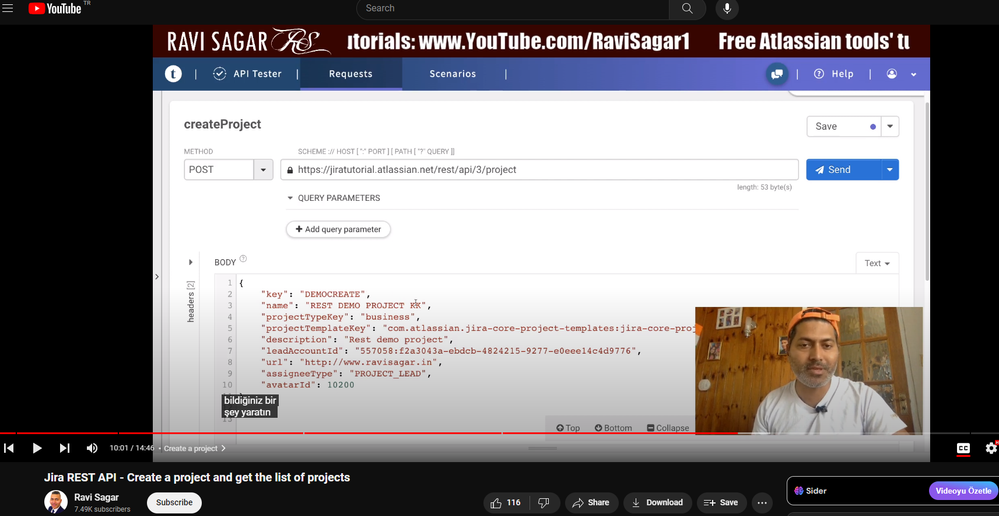Open the 'Create a project' chapter link

(x=194, y=448)
